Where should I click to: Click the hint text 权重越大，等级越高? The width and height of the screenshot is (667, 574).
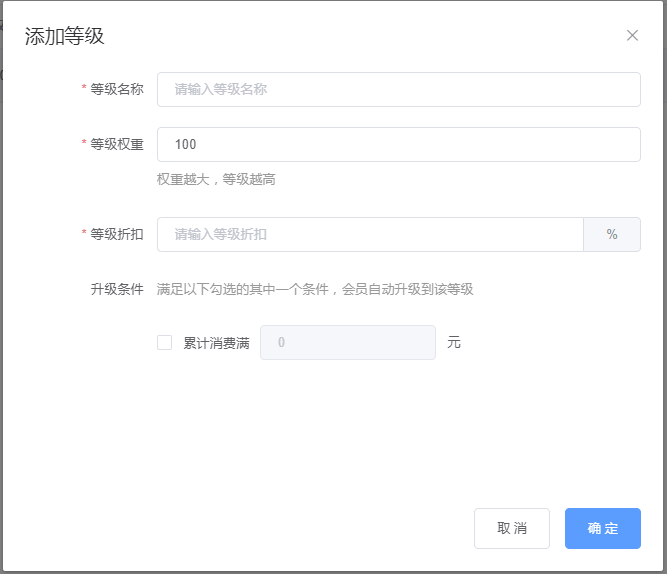[216, 179]
